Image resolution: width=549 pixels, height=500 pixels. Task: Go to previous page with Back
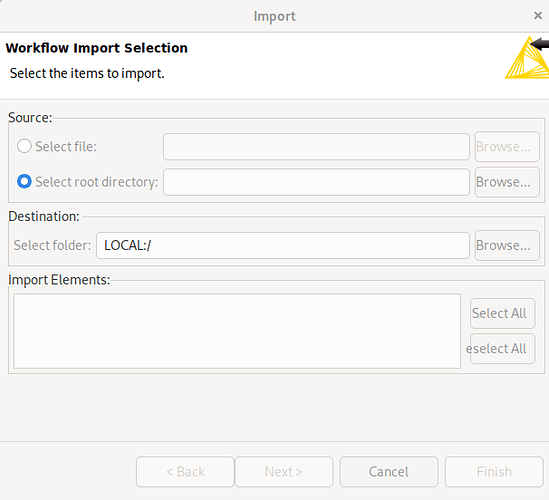(185, 472)
